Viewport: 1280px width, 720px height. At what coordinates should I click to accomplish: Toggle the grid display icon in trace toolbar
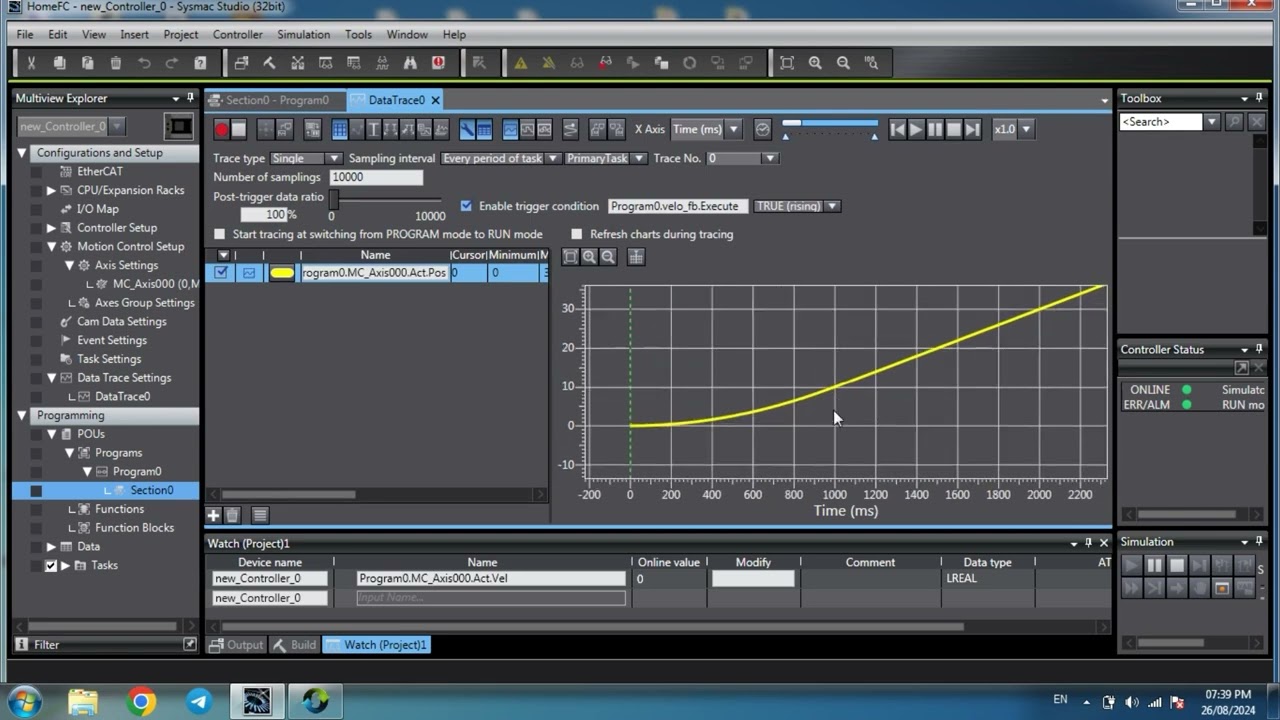pos(339,129)
